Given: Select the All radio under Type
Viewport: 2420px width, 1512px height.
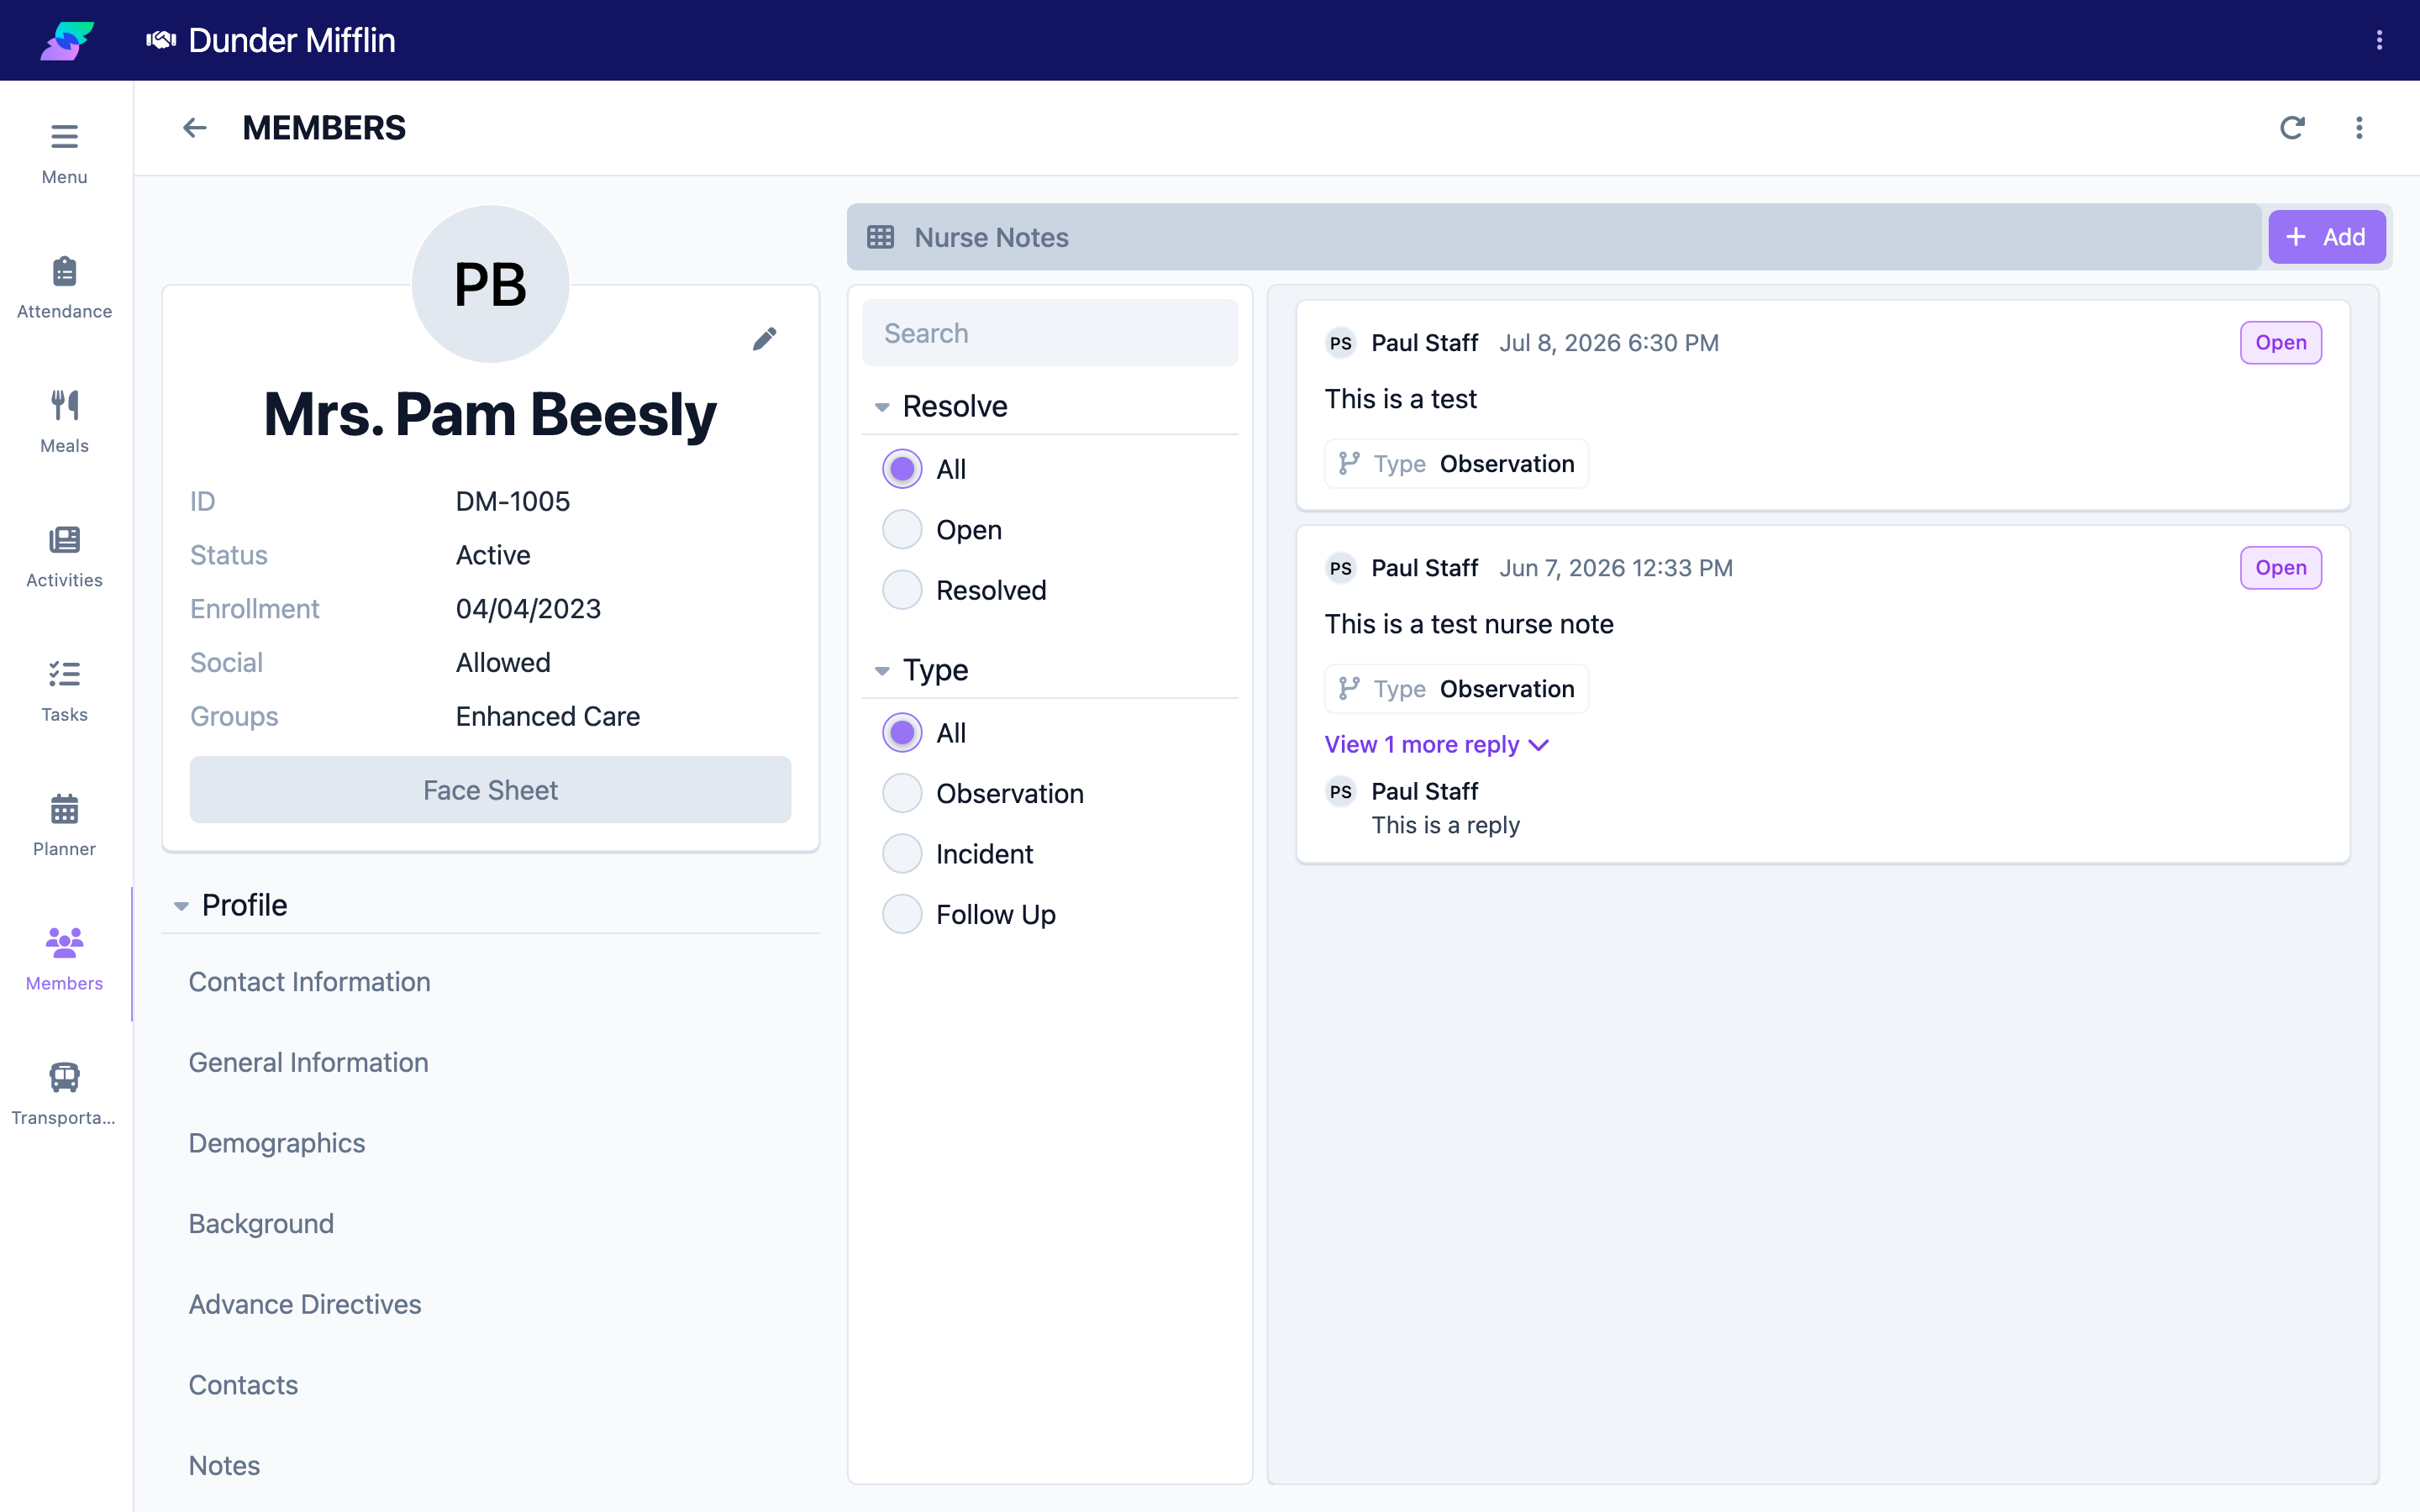Looking at the screenshot, I should (902, 733).
